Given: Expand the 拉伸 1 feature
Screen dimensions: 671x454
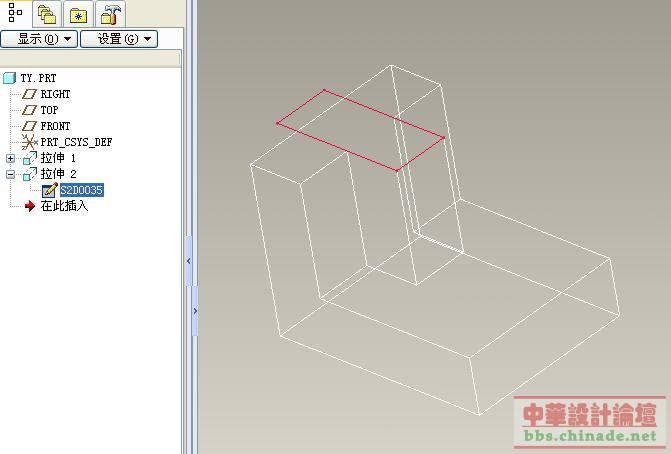Looking at the screenshot, I should coord(10,159).
